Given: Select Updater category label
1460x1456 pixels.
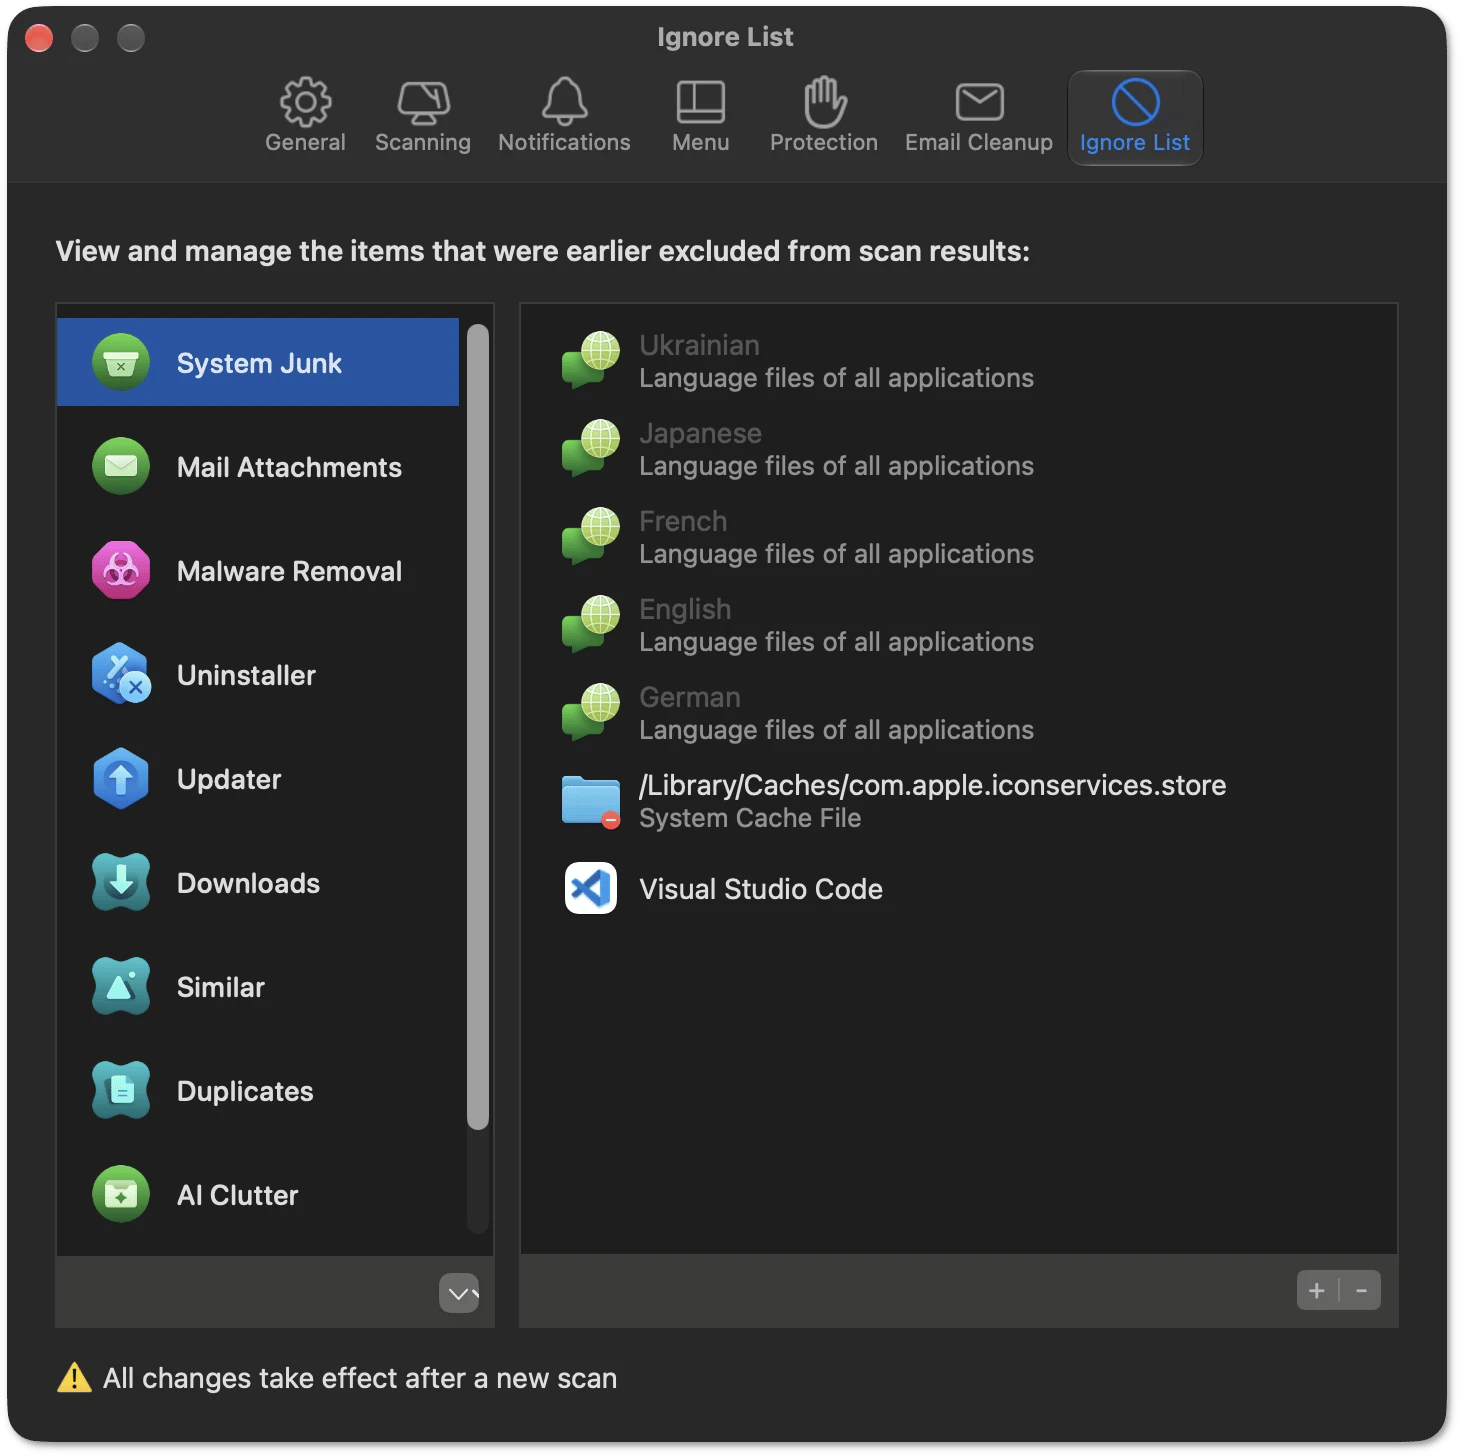Looking at the screenshot, I should [x=229, y=780].
